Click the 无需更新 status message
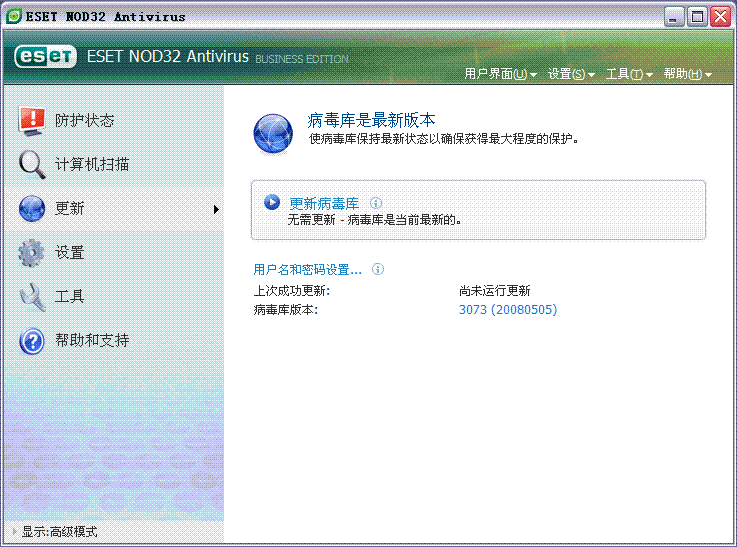Screen dimensions: 737x547 [x=374, y=220]
